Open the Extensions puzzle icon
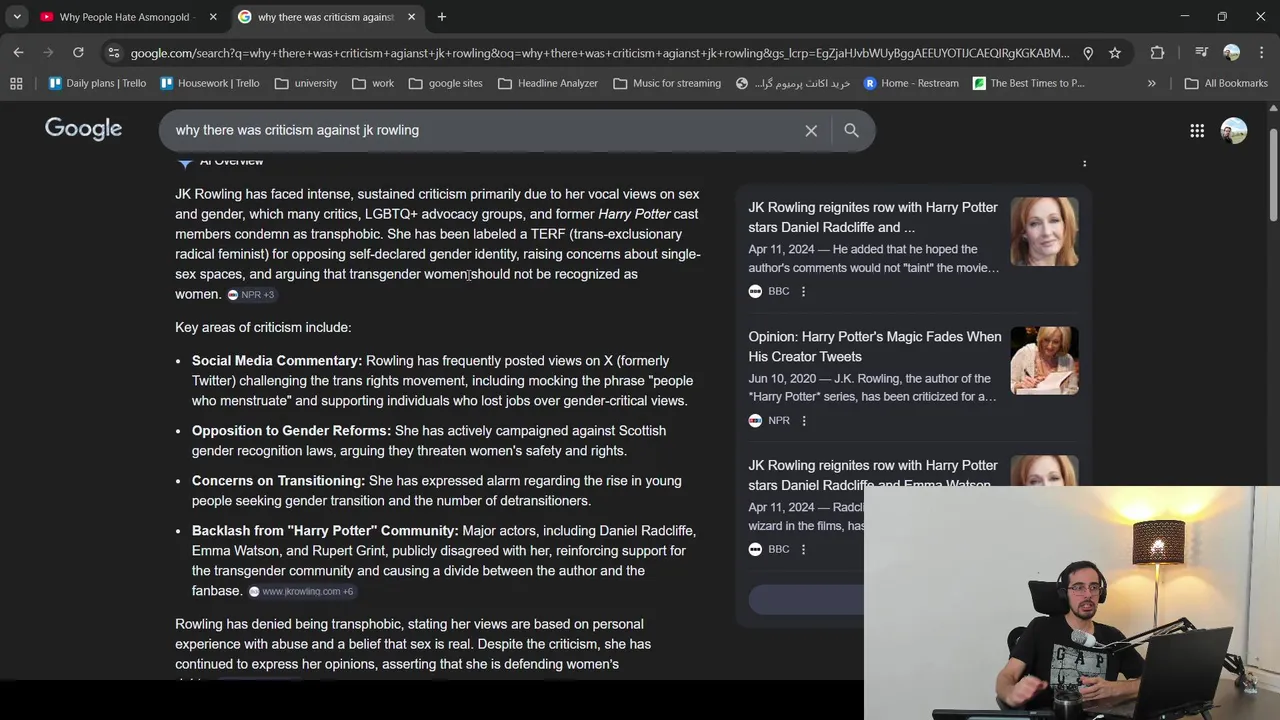1280x720 pixels. click(1157, 53)
